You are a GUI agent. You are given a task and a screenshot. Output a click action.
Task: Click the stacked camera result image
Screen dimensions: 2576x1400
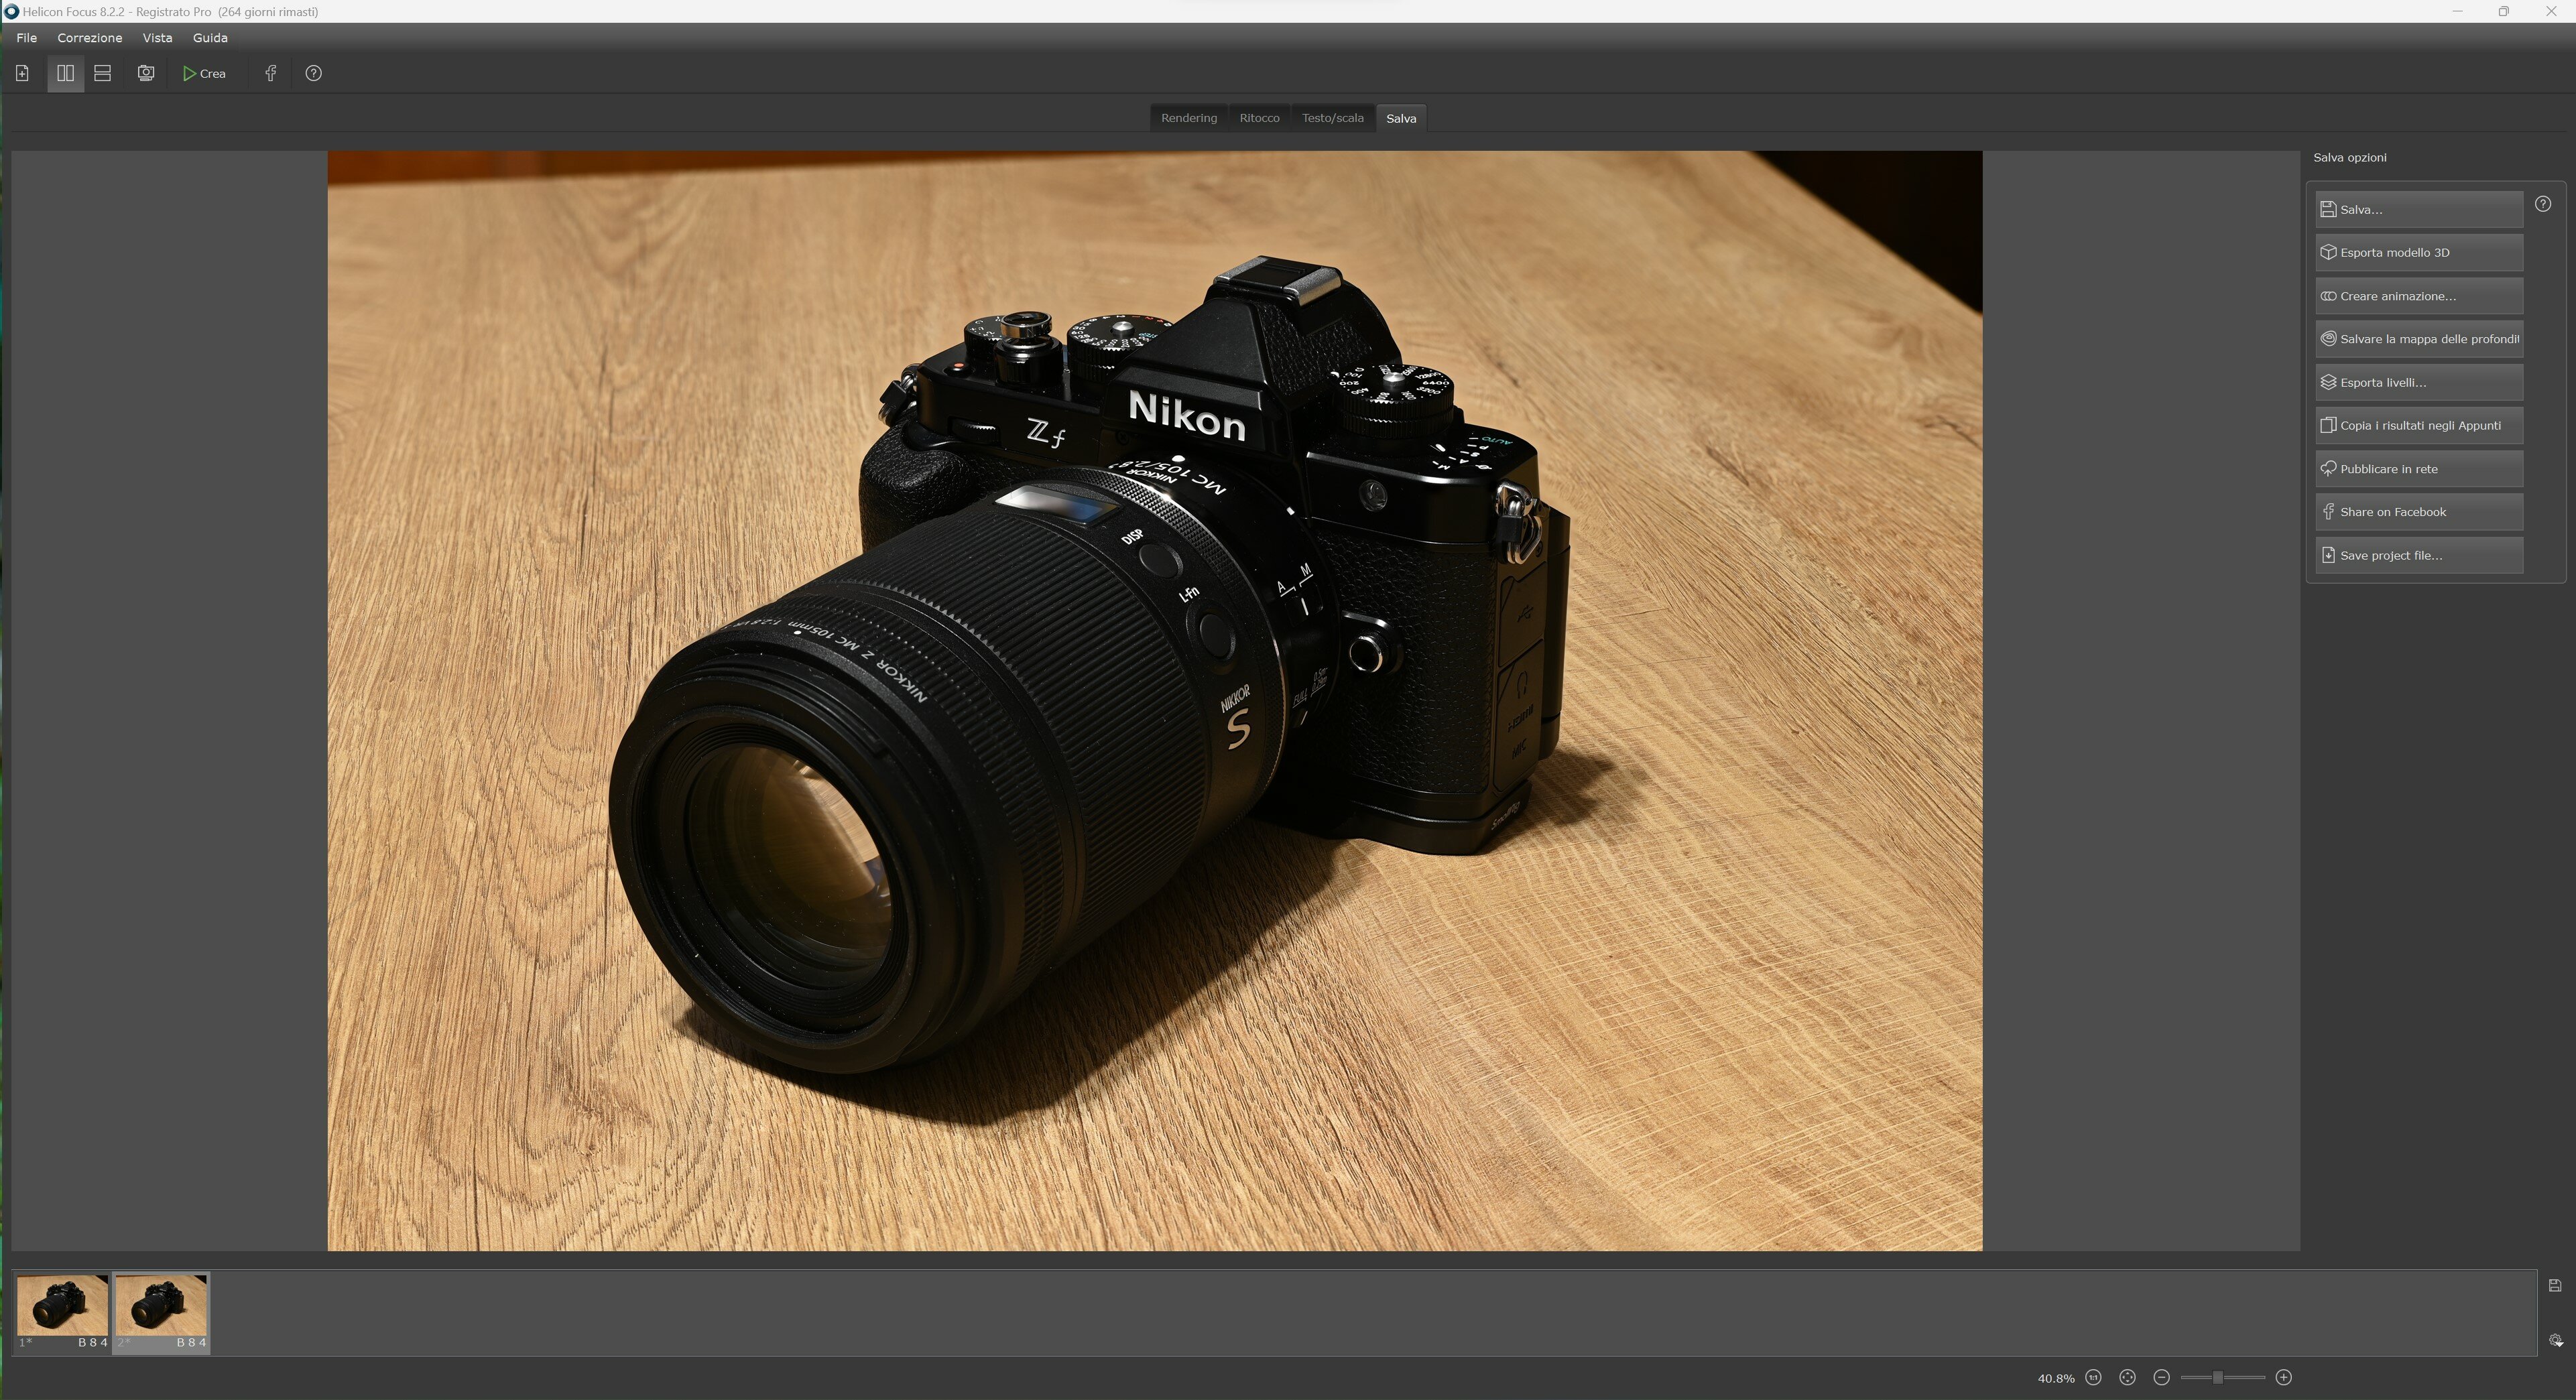1154,700
